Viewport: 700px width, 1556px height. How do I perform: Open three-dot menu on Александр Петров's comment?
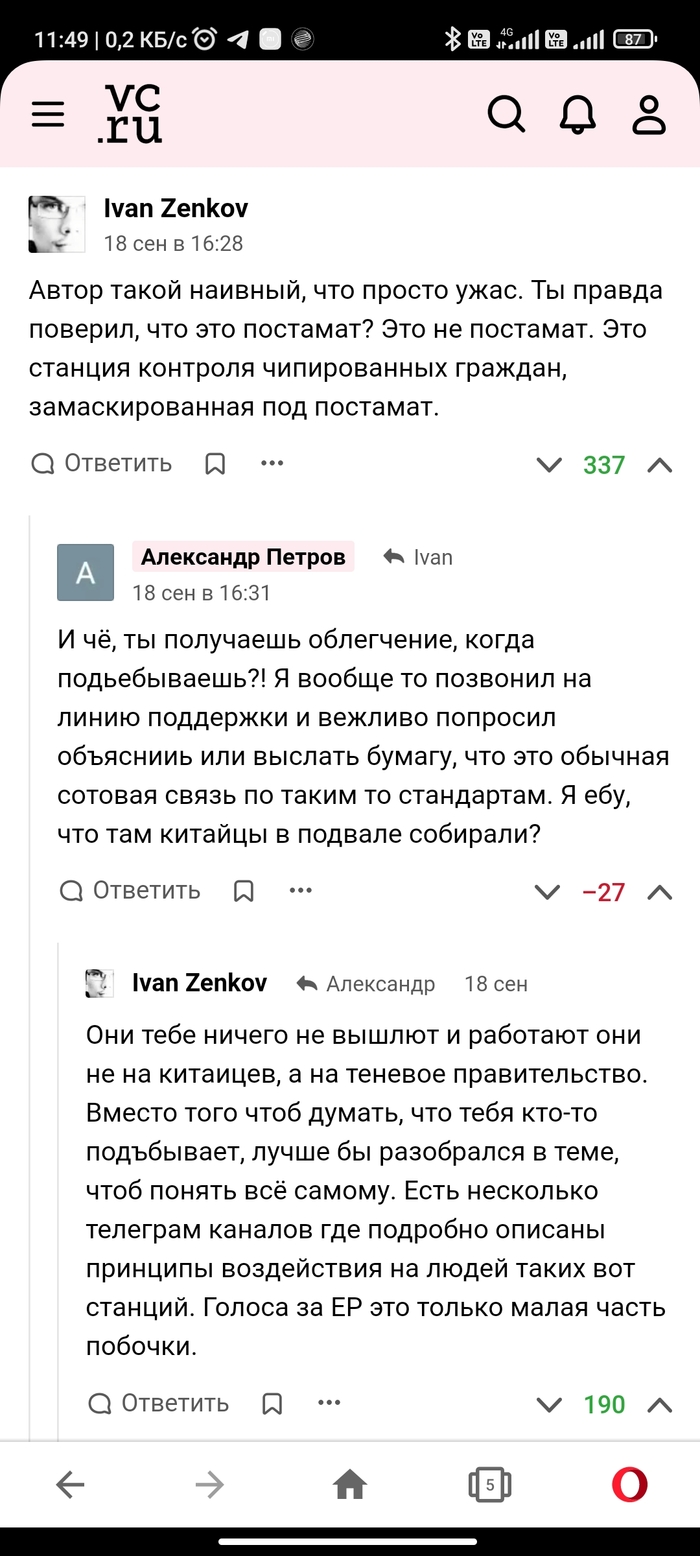(x=301, y=891)
